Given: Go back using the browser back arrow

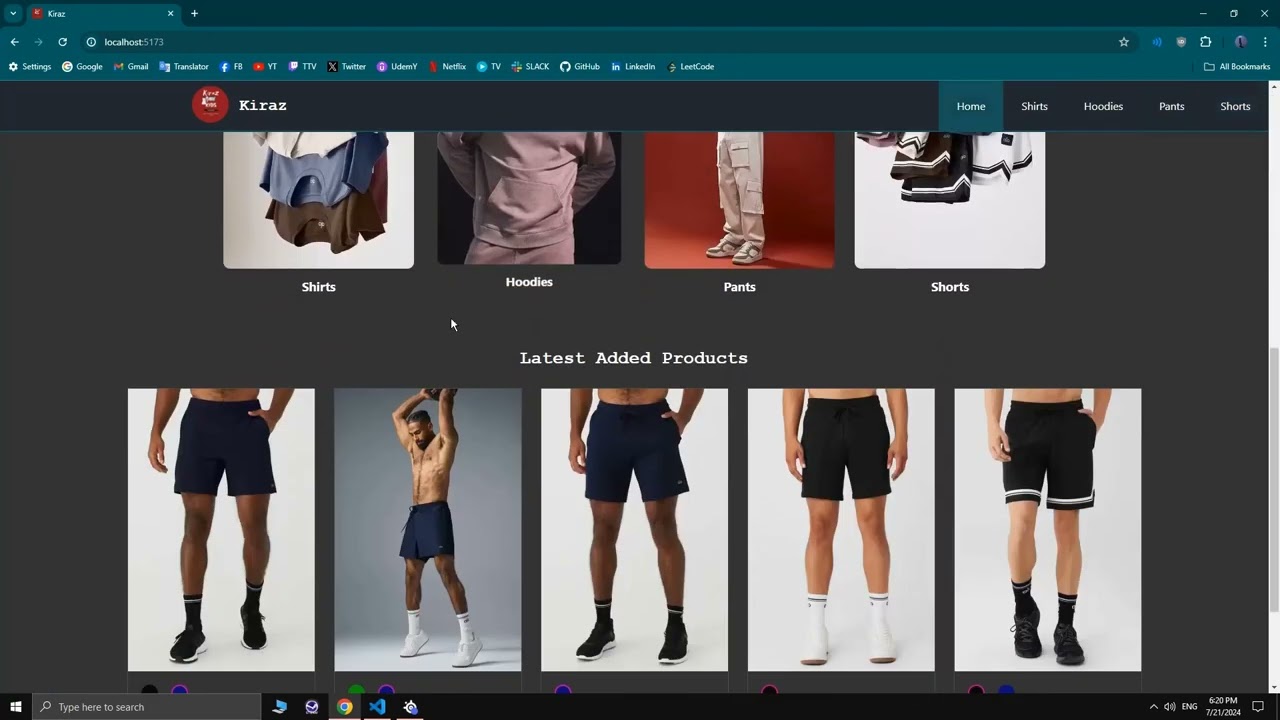Looking at the screenshot, I should click(14, 42).
